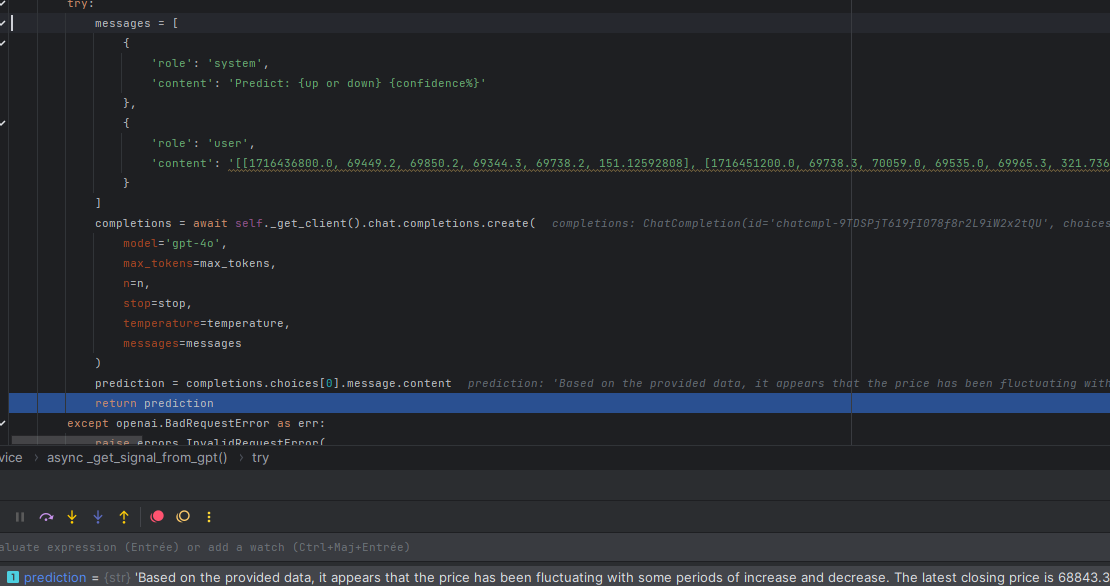This screenshot has height=586, width=1110.
Task: Click the Resume Program pause icon
Action: (x=19, y=516)
